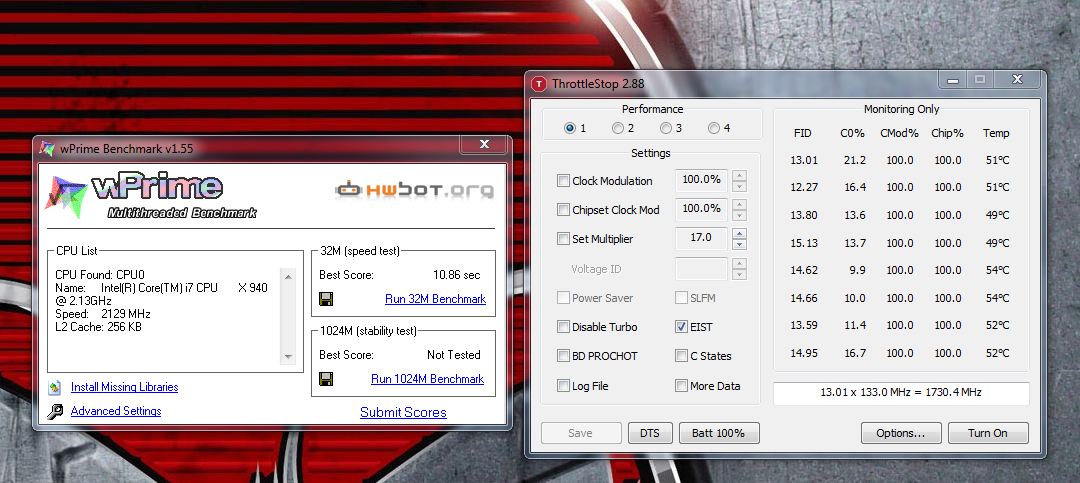Open the Advanced Settings link
The width and height of the screenshot is (1080, 483).
(116, 411)
